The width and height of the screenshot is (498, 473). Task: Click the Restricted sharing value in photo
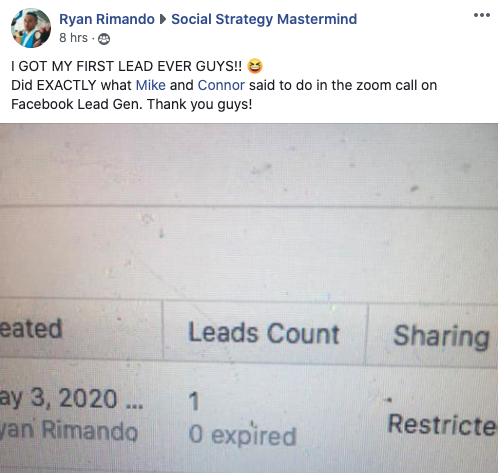(x=443, y=424)
